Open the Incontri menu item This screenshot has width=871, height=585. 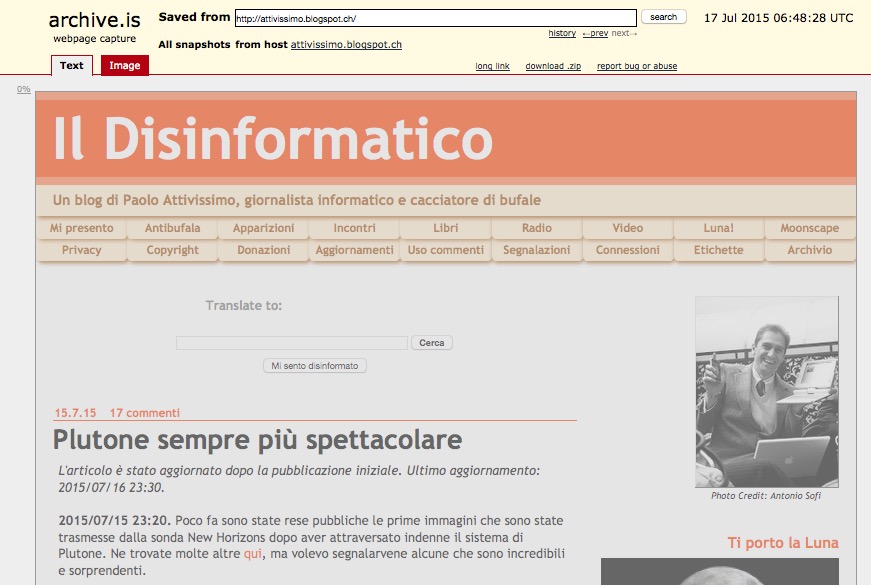(x=354, y=228)
